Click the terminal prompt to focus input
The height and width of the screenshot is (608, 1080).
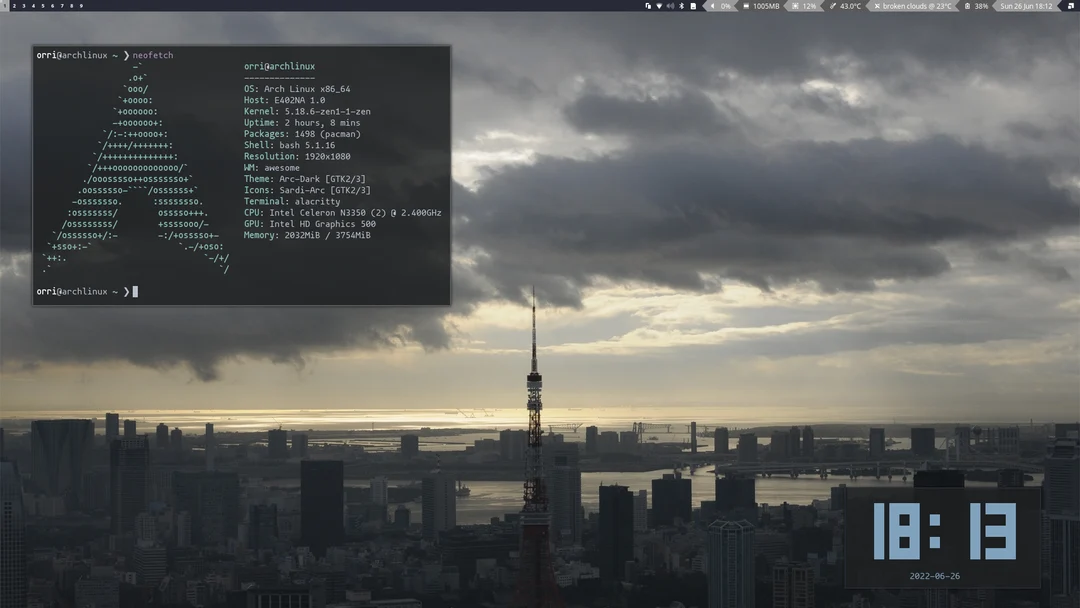pos(135,291)
